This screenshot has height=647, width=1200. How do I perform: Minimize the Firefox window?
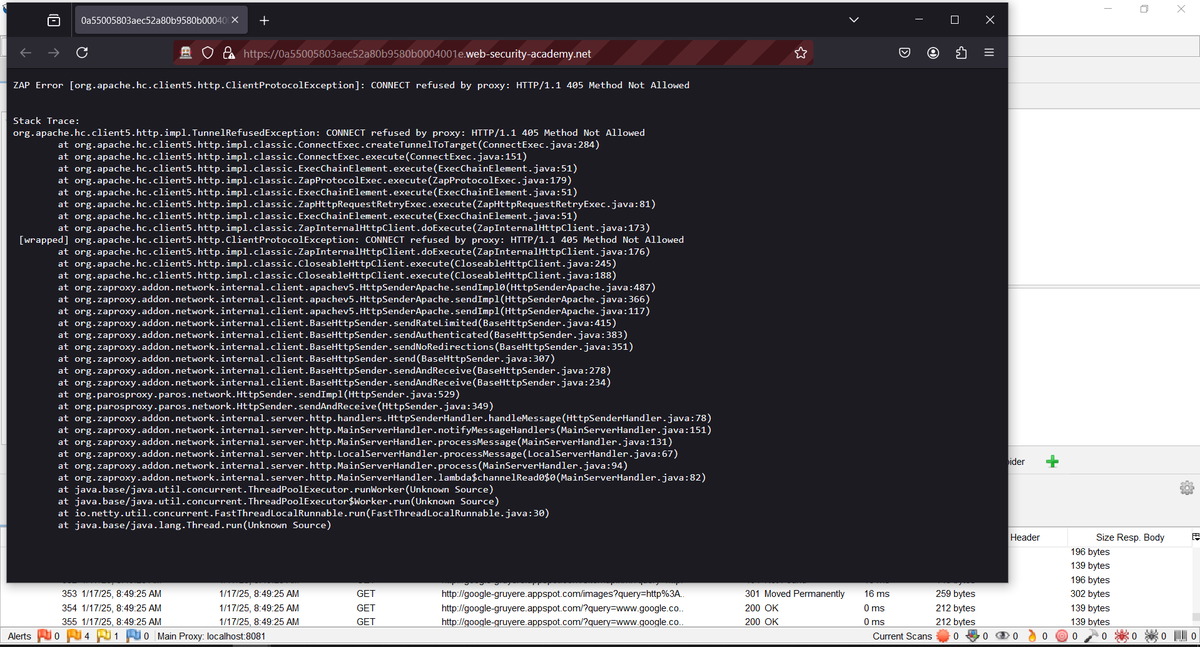coord(918,20)
